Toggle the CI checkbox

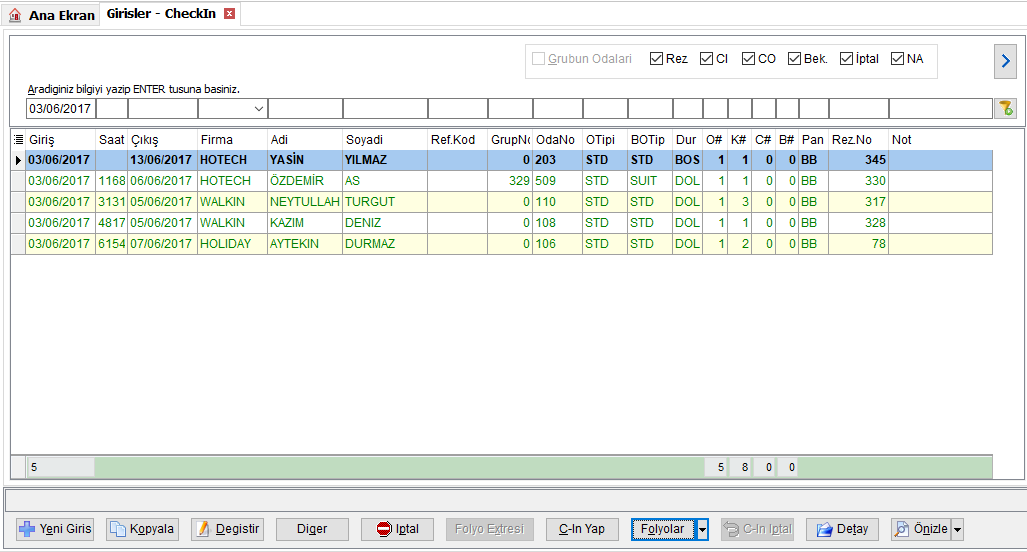(x=706, y=59)
